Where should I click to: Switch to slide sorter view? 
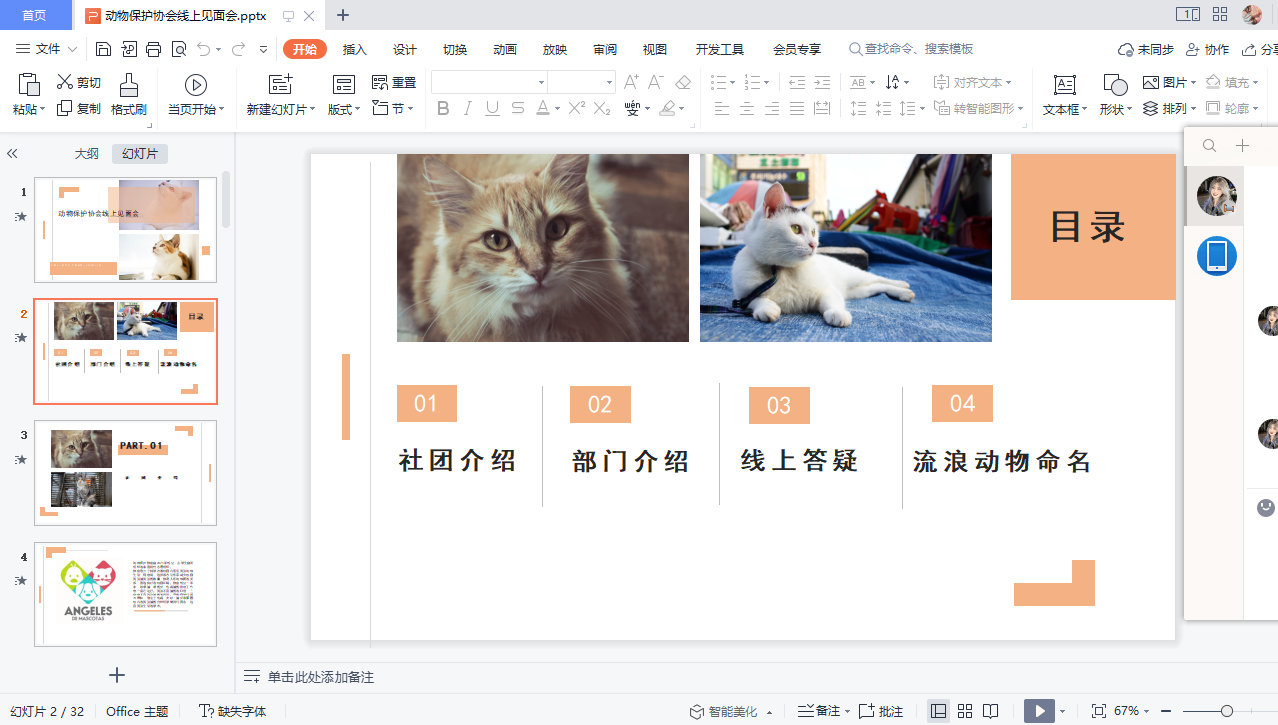[x=965, y=711]
